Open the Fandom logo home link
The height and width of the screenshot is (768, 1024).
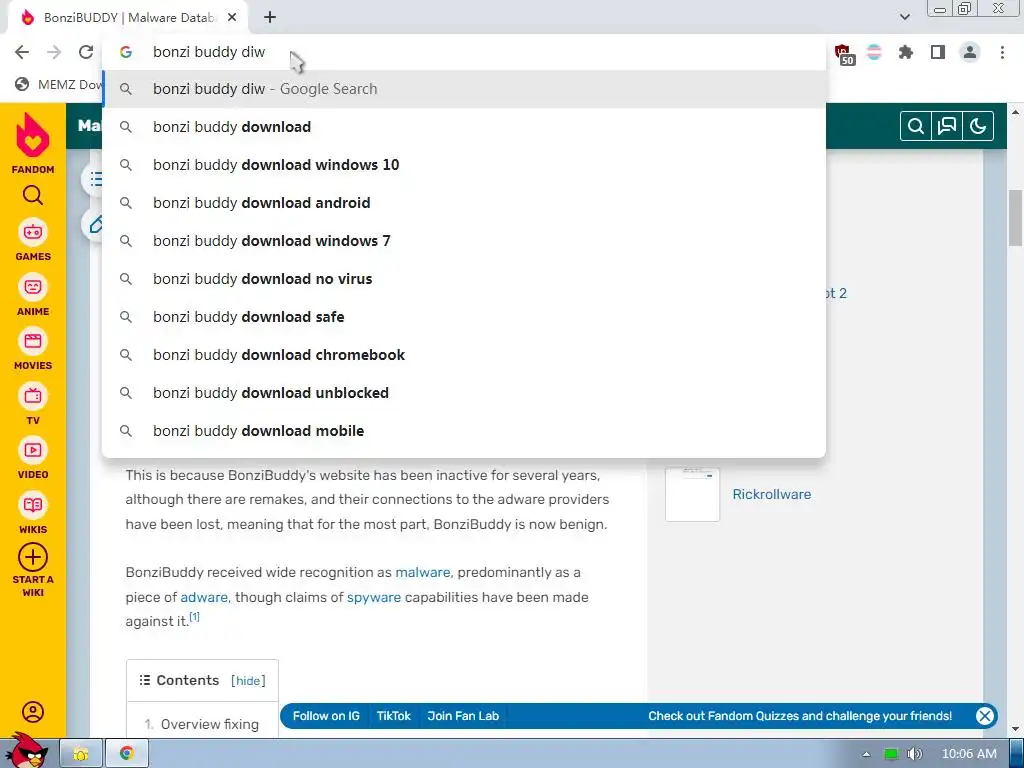tap(33, 143)
